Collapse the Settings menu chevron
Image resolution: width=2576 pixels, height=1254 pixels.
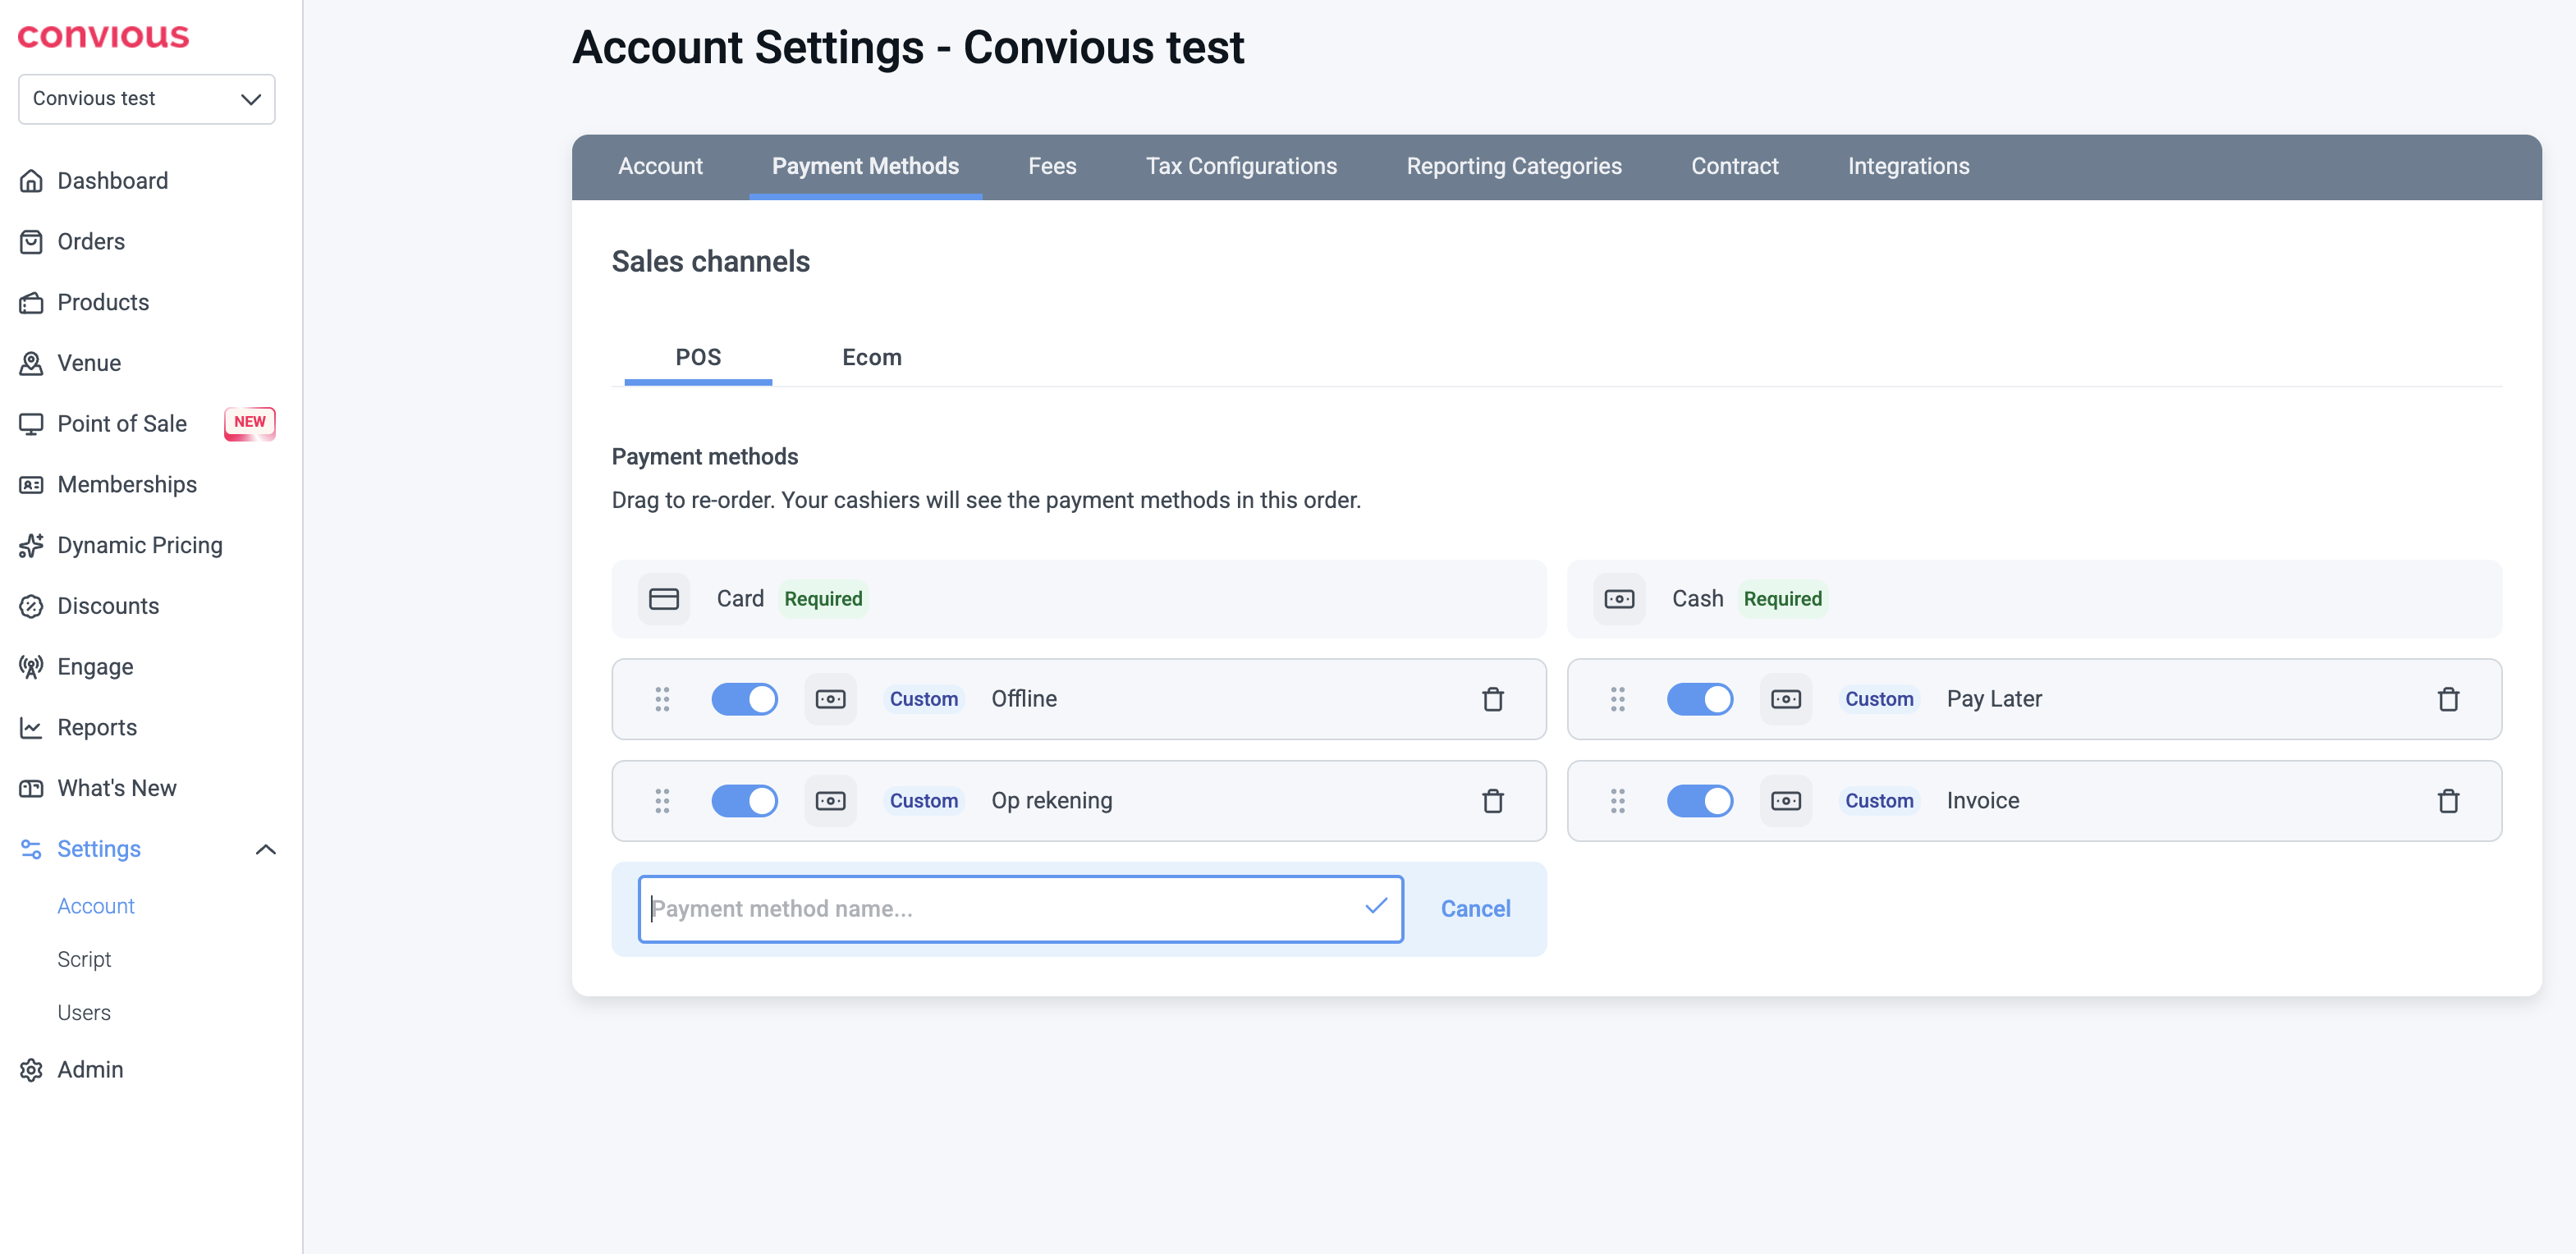[266, 849]
